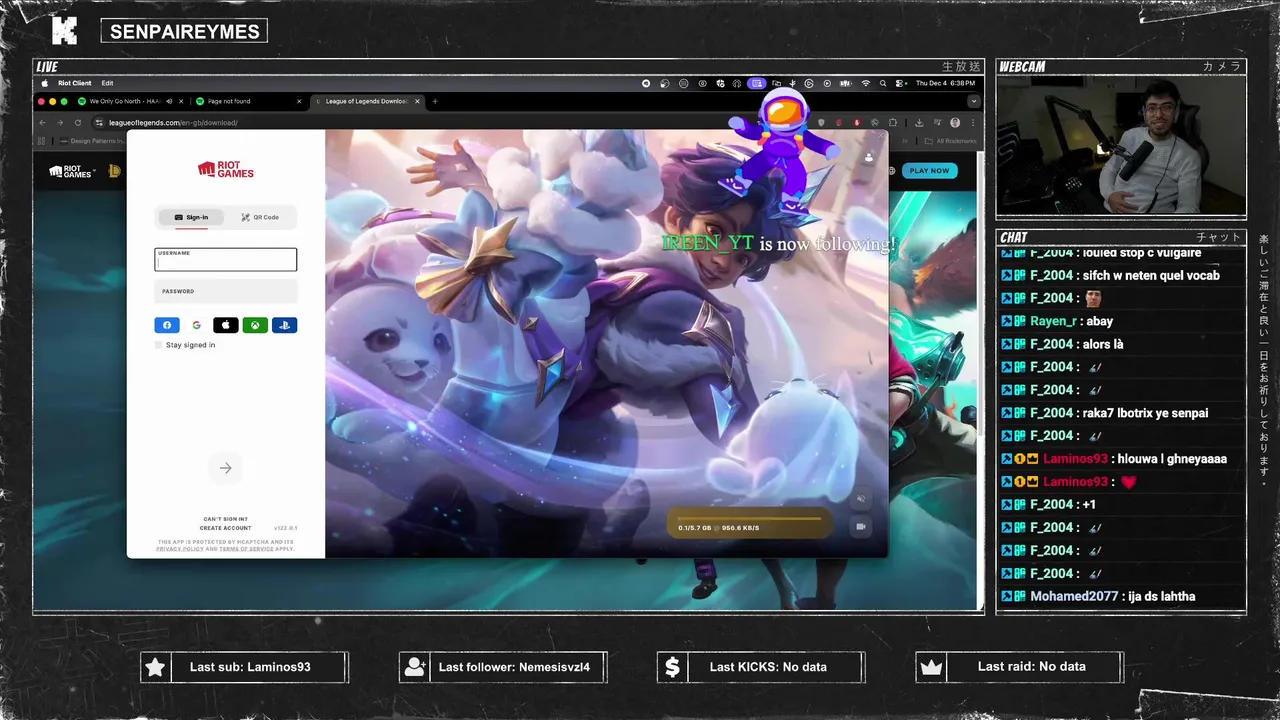Click the Last KICKS: No data panel
The image size is (1280, 720).
[x=761, y=667]
